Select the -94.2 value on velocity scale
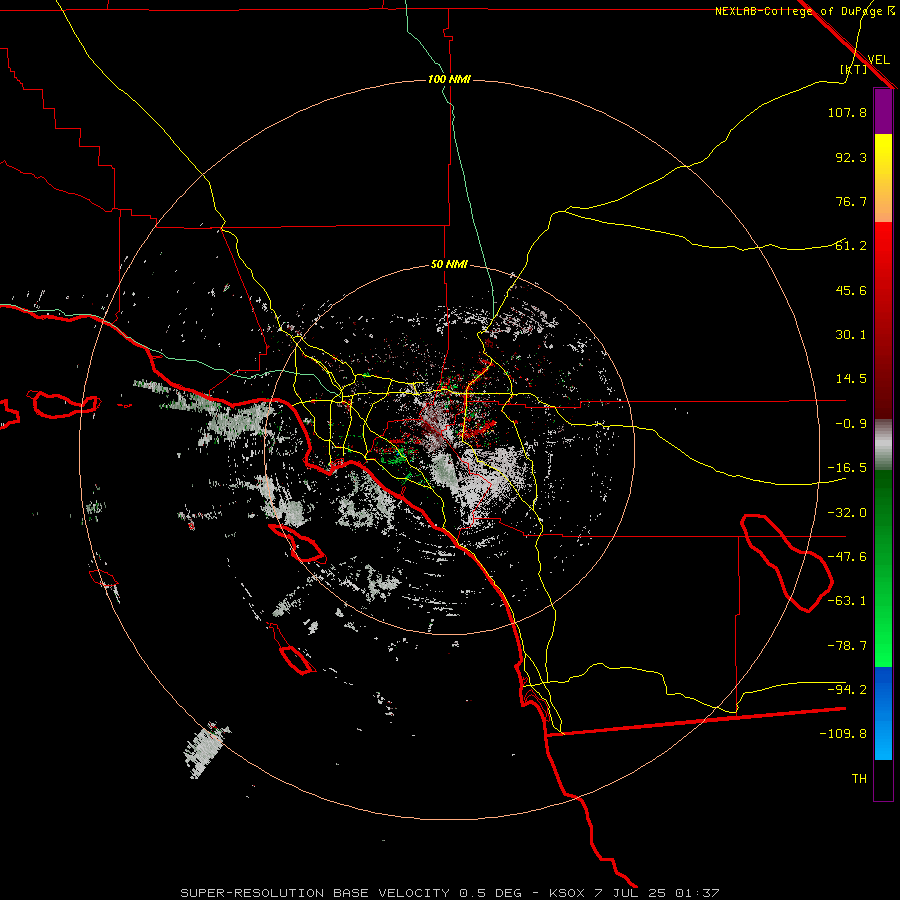 [847, 689]
